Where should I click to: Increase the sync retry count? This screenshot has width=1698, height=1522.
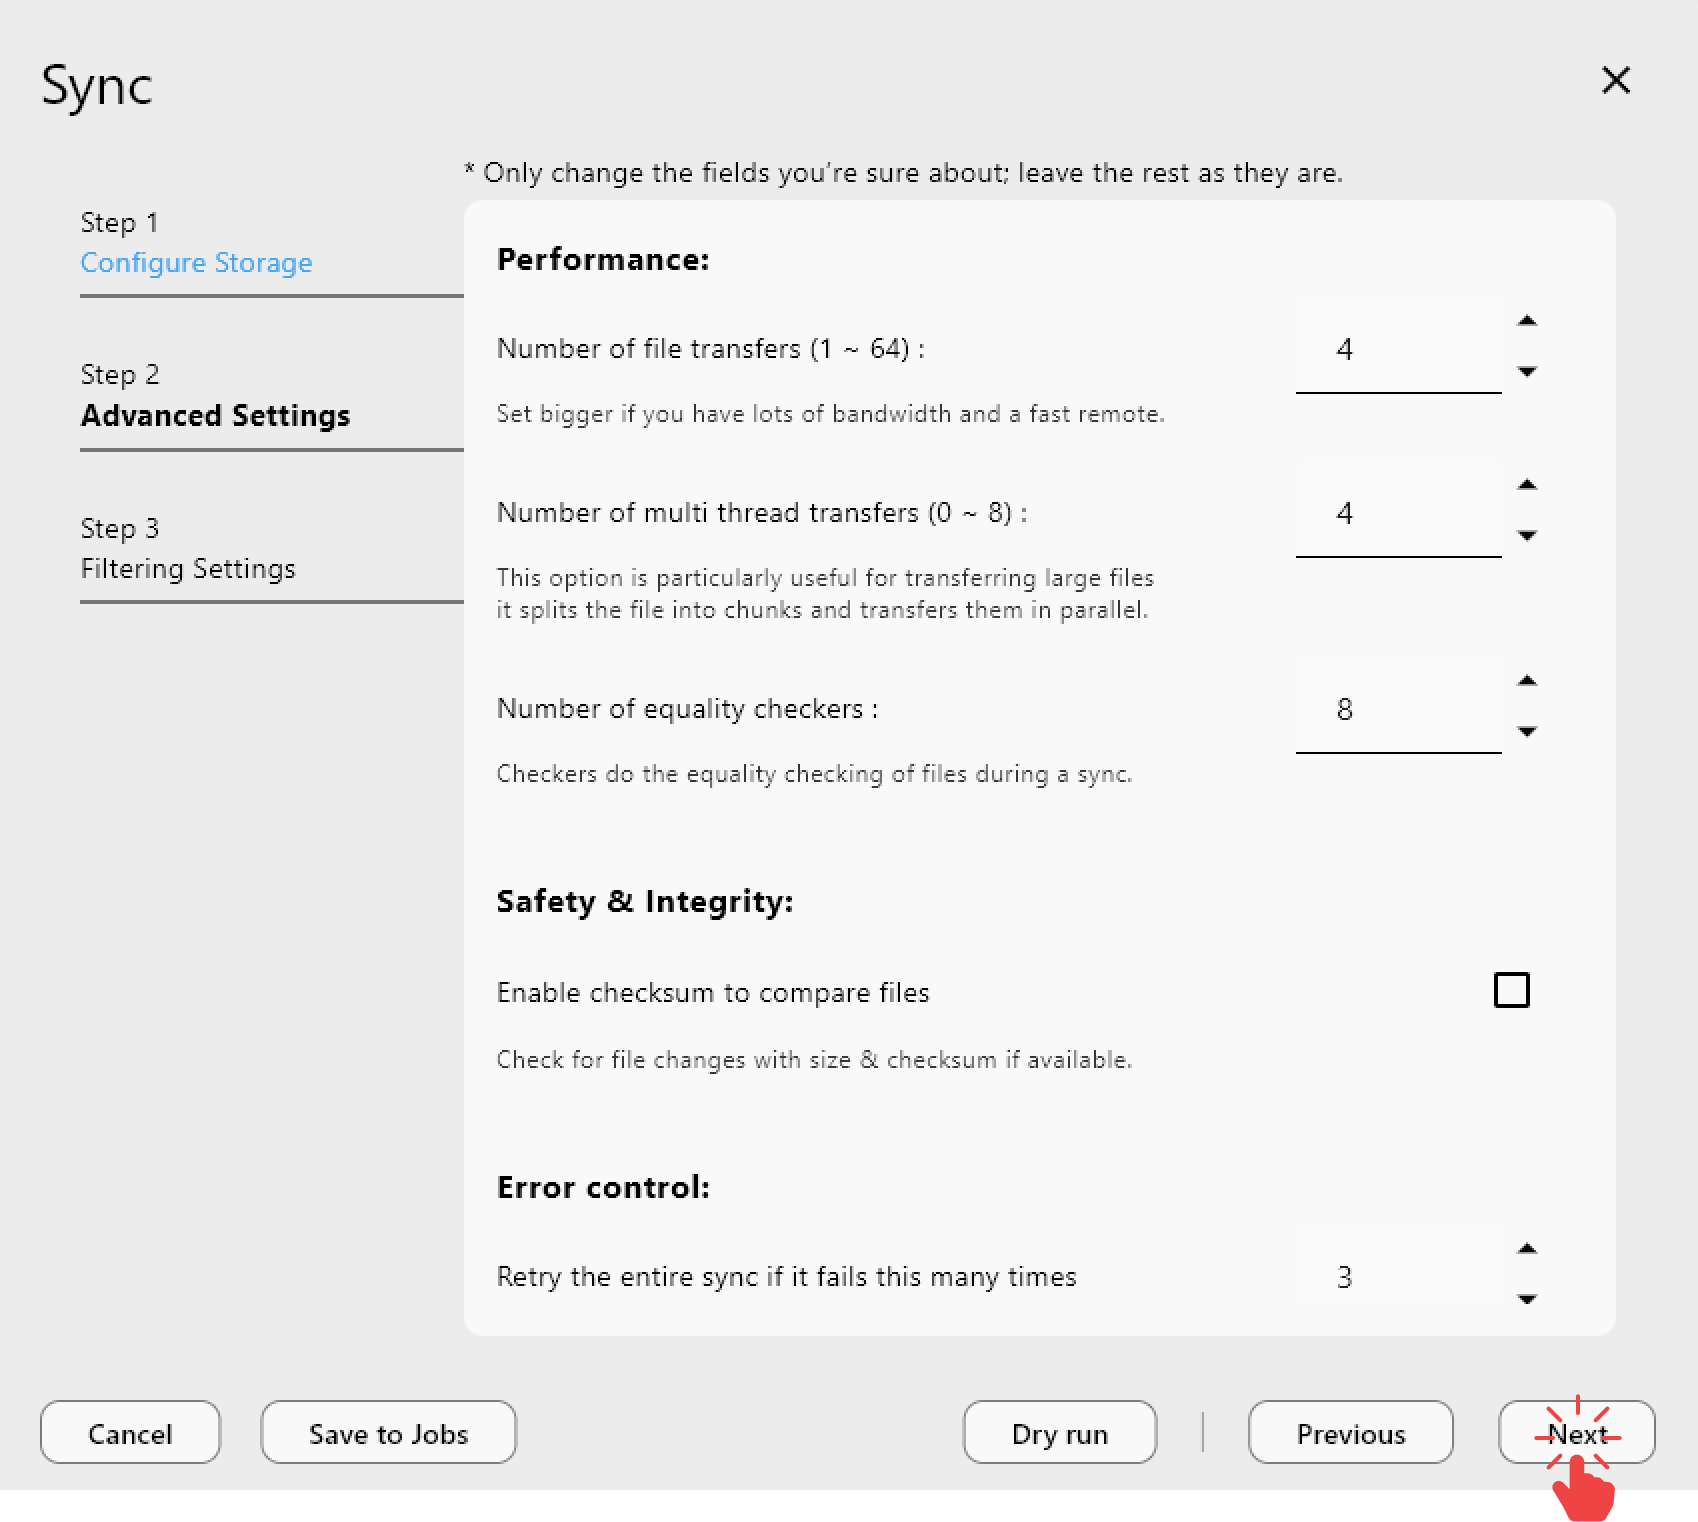coord(1528,1248)
